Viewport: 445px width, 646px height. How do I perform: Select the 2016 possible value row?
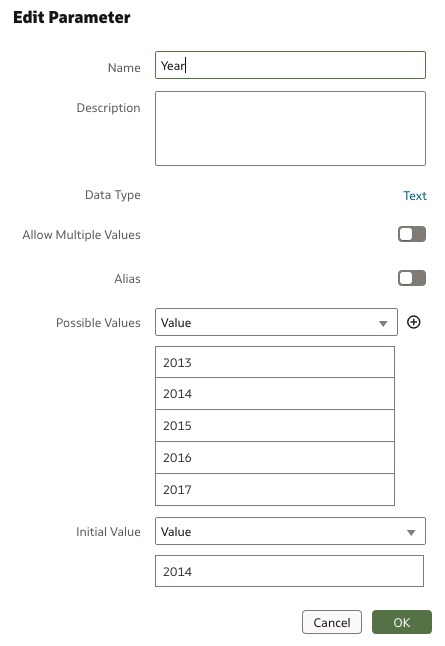[275, 458]
